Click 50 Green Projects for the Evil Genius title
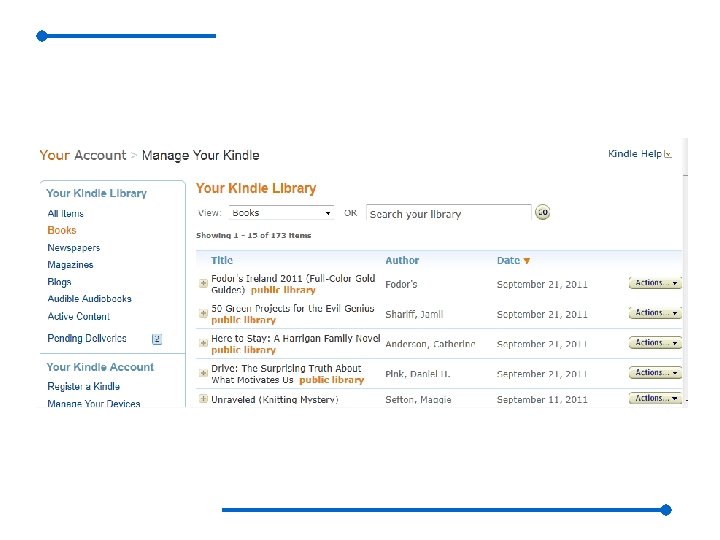Viewport: 720px width, 540px height. click(x=292, y=309)
